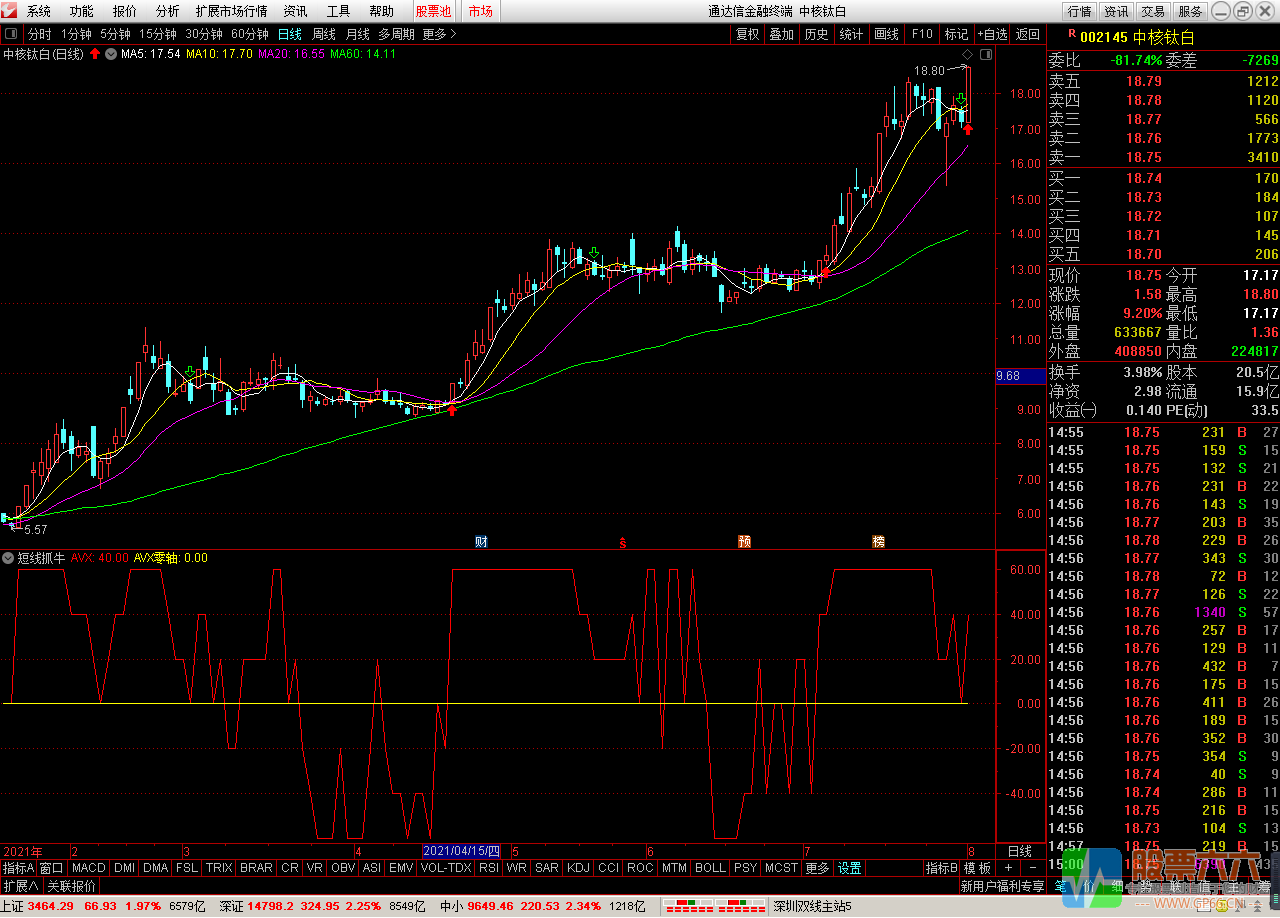Click the diamond icon at chart top-right
1280x918 pixels.
966,54
